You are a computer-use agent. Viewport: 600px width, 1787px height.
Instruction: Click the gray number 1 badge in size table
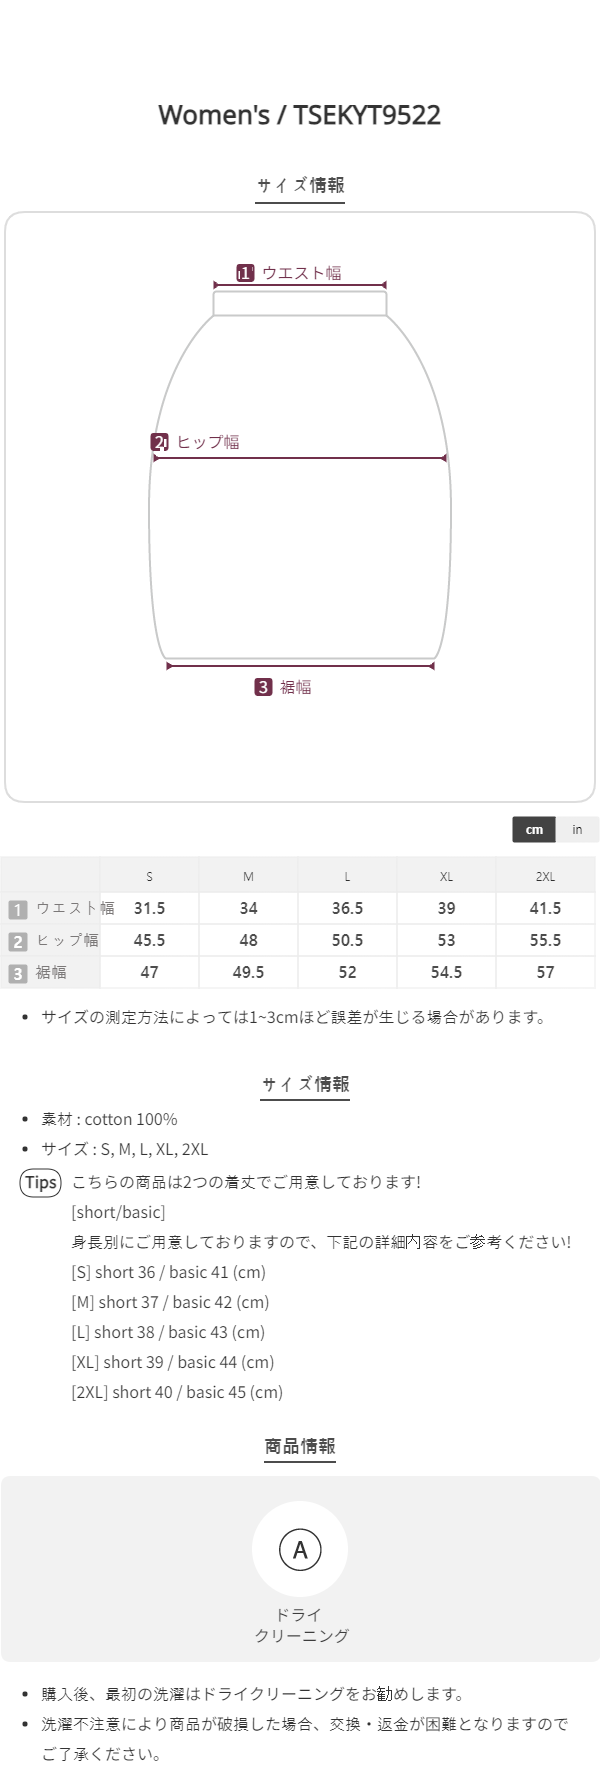coord(17,909)
